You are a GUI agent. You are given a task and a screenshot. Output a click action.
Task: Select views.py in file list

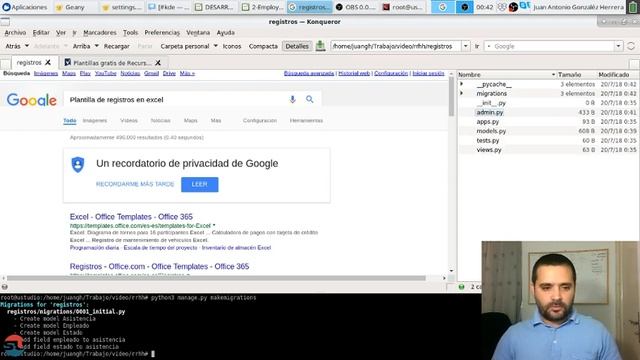489,150
